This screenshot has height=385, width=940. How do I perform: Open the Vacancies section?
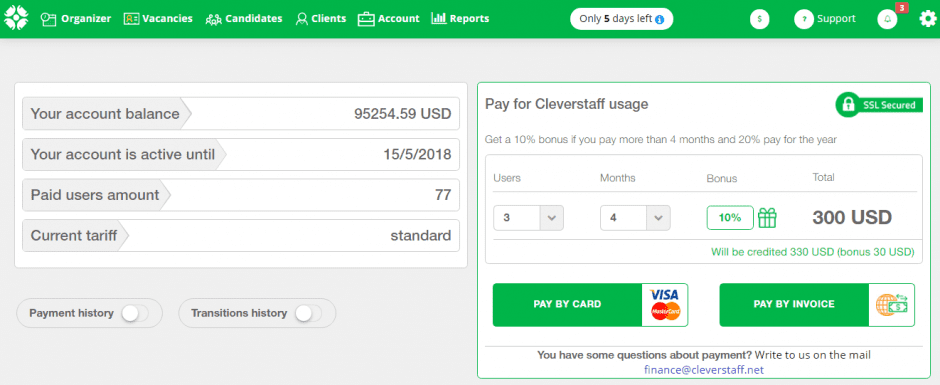(x=158, y=19)
